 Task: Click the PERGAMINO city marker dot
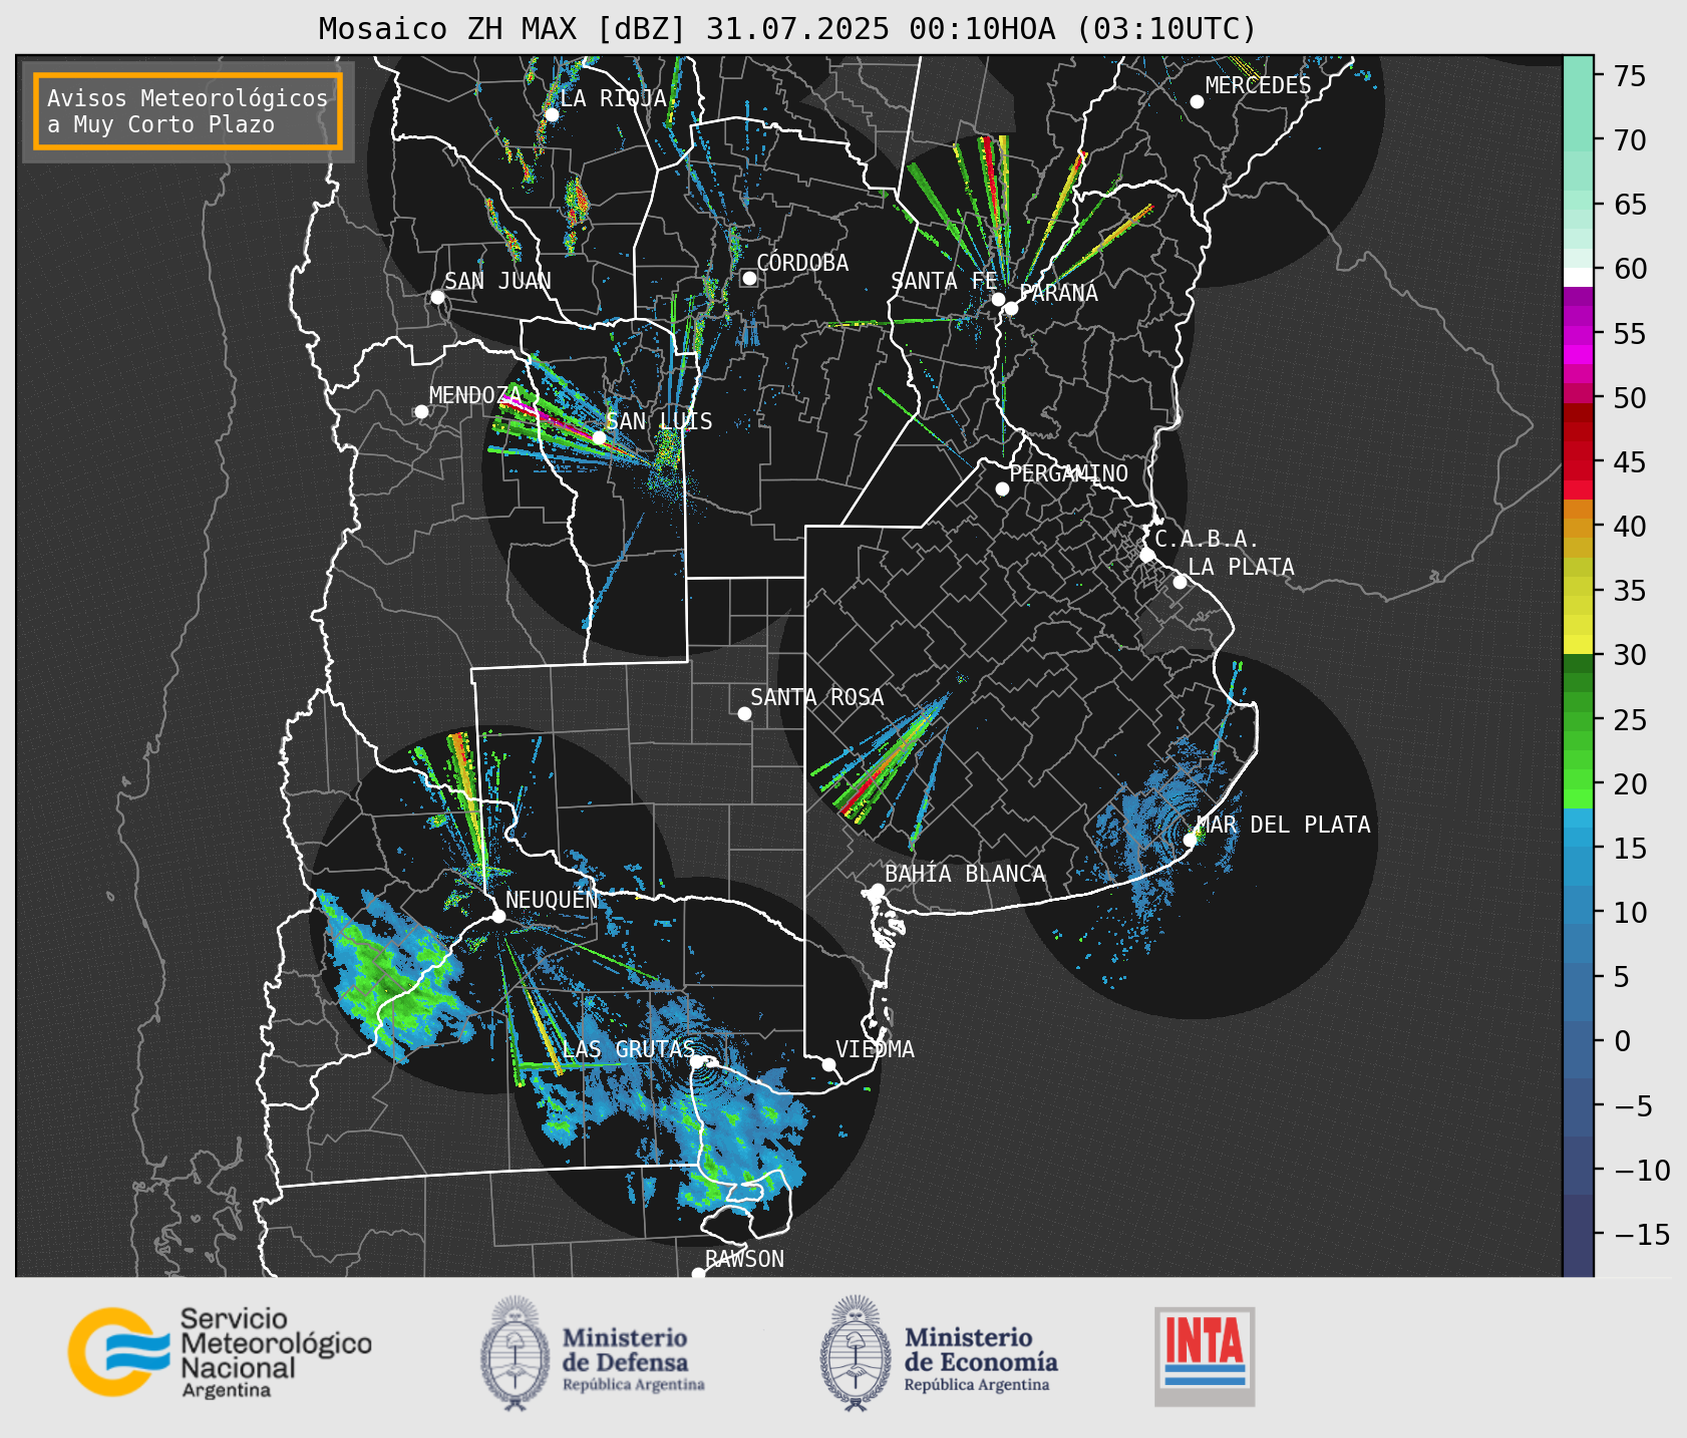[1002, 489]
